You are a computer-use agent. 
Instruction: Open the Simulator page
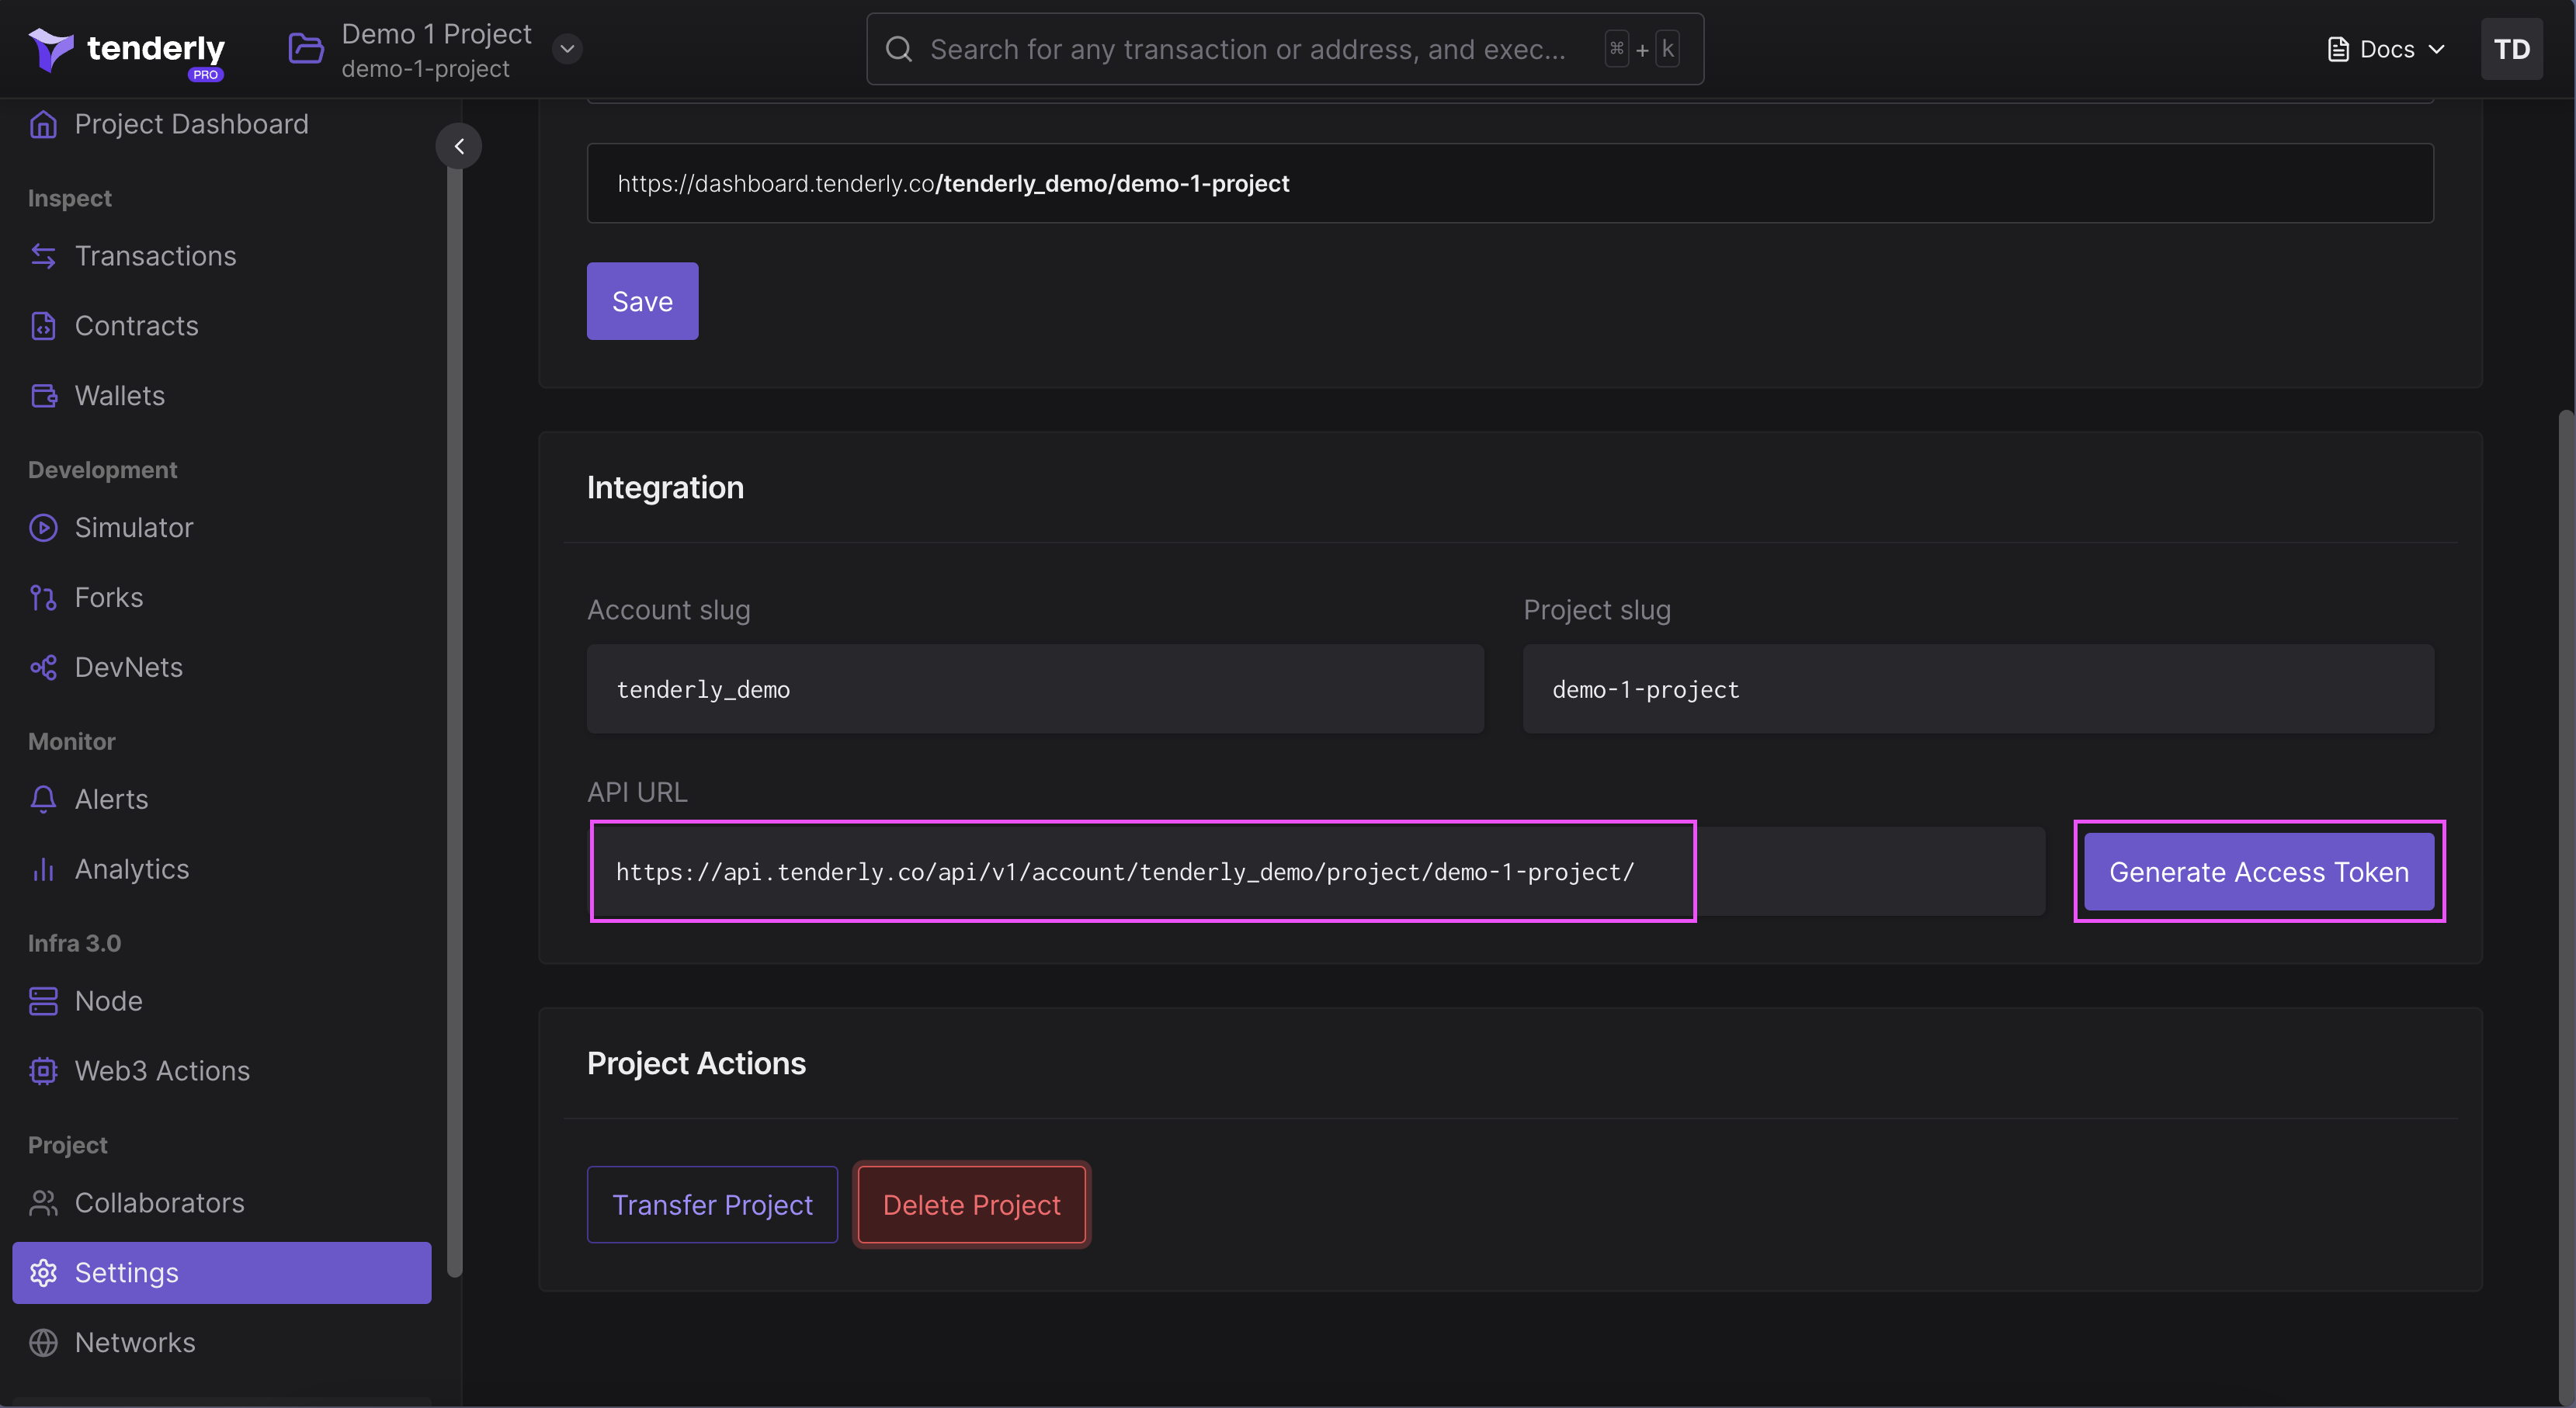point(134,528)
